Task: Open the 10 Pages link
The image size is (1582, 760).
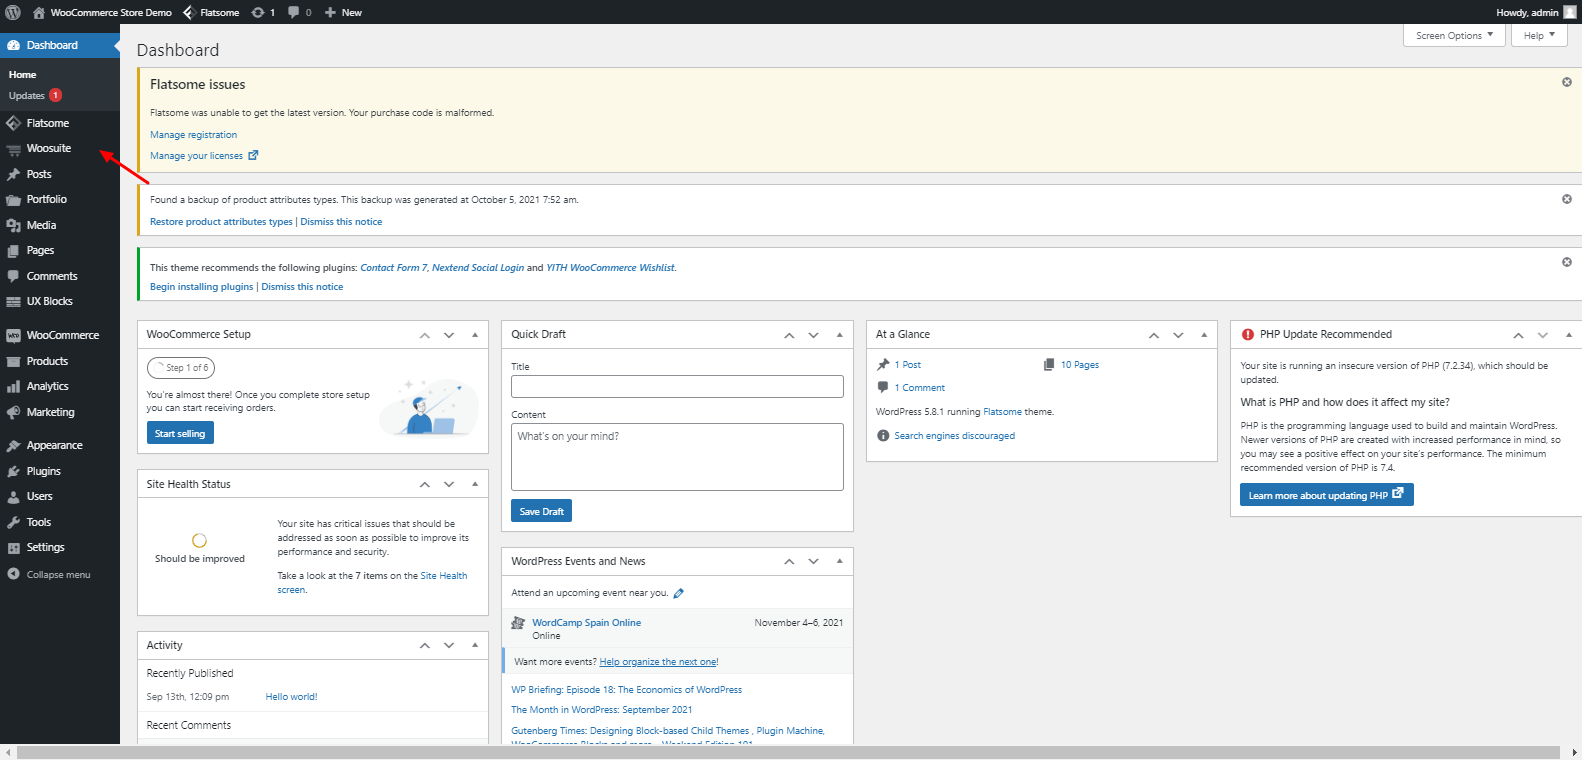Action: (x=1080, y=365)
